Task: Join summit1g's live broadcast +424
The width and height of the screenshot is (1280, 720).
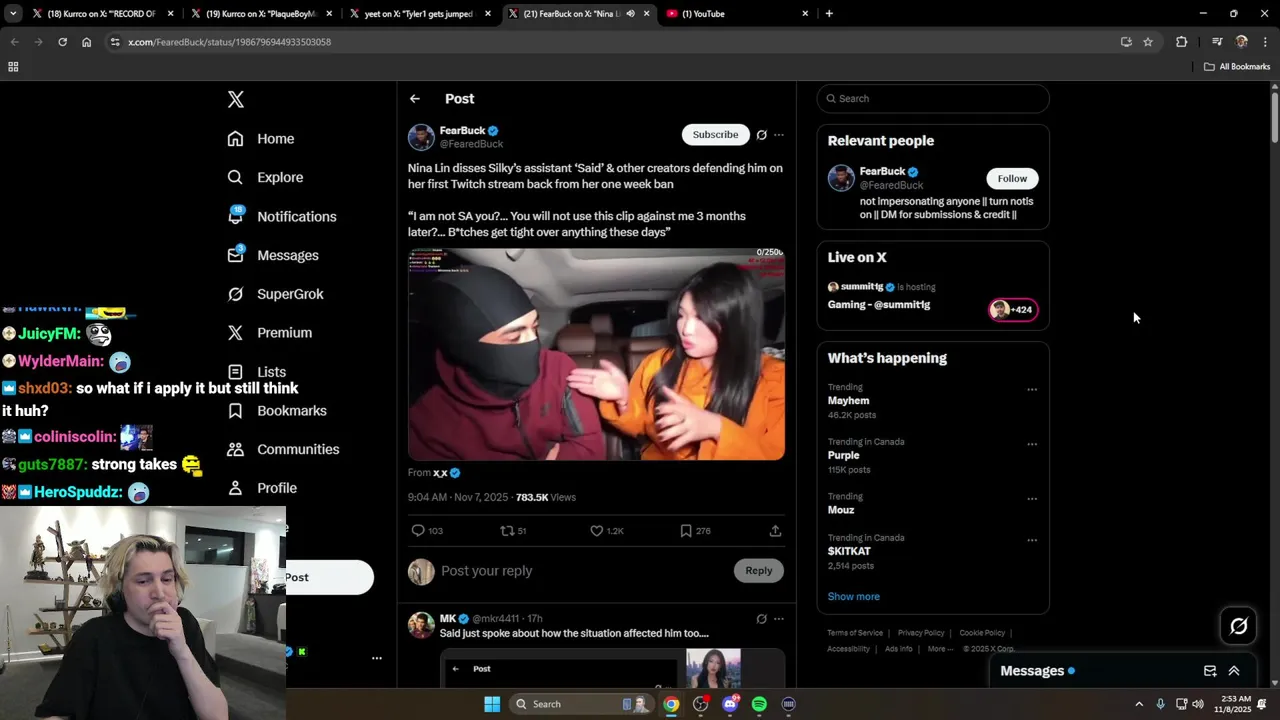Action: tap(1013, 310)
